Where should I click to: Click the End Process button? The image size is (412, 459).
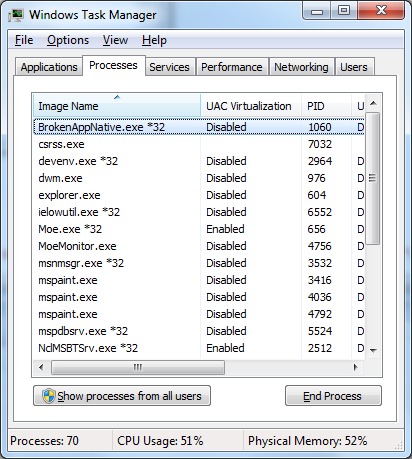click(333, 396)
